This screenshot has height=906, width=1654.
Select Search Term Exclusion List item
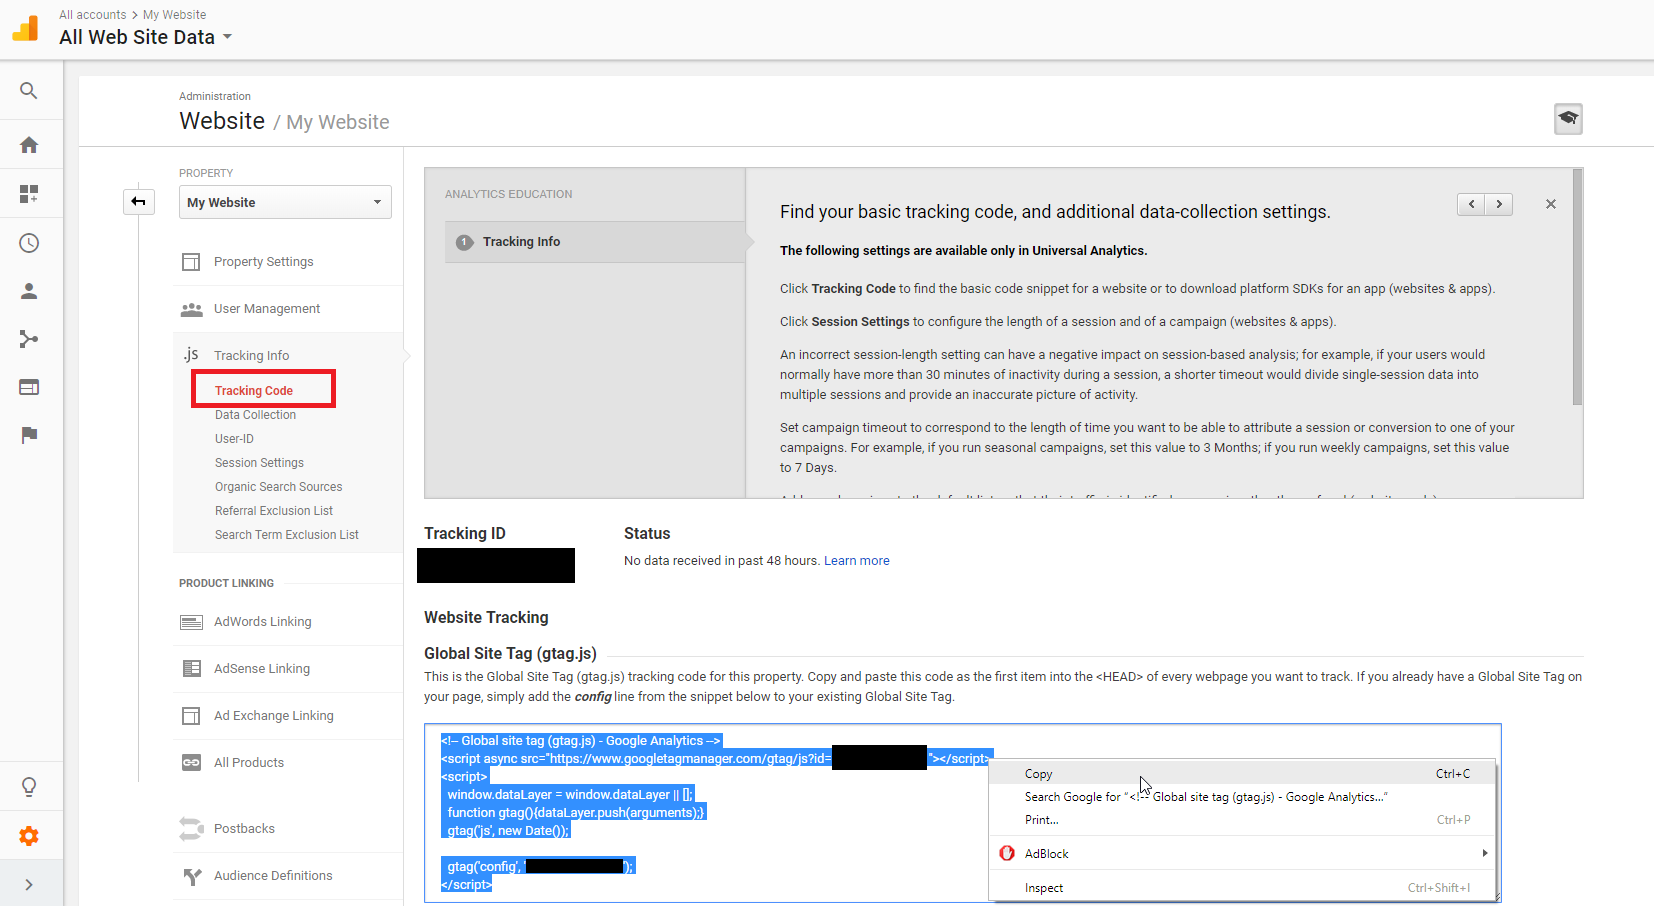click(x=287, y=535)
